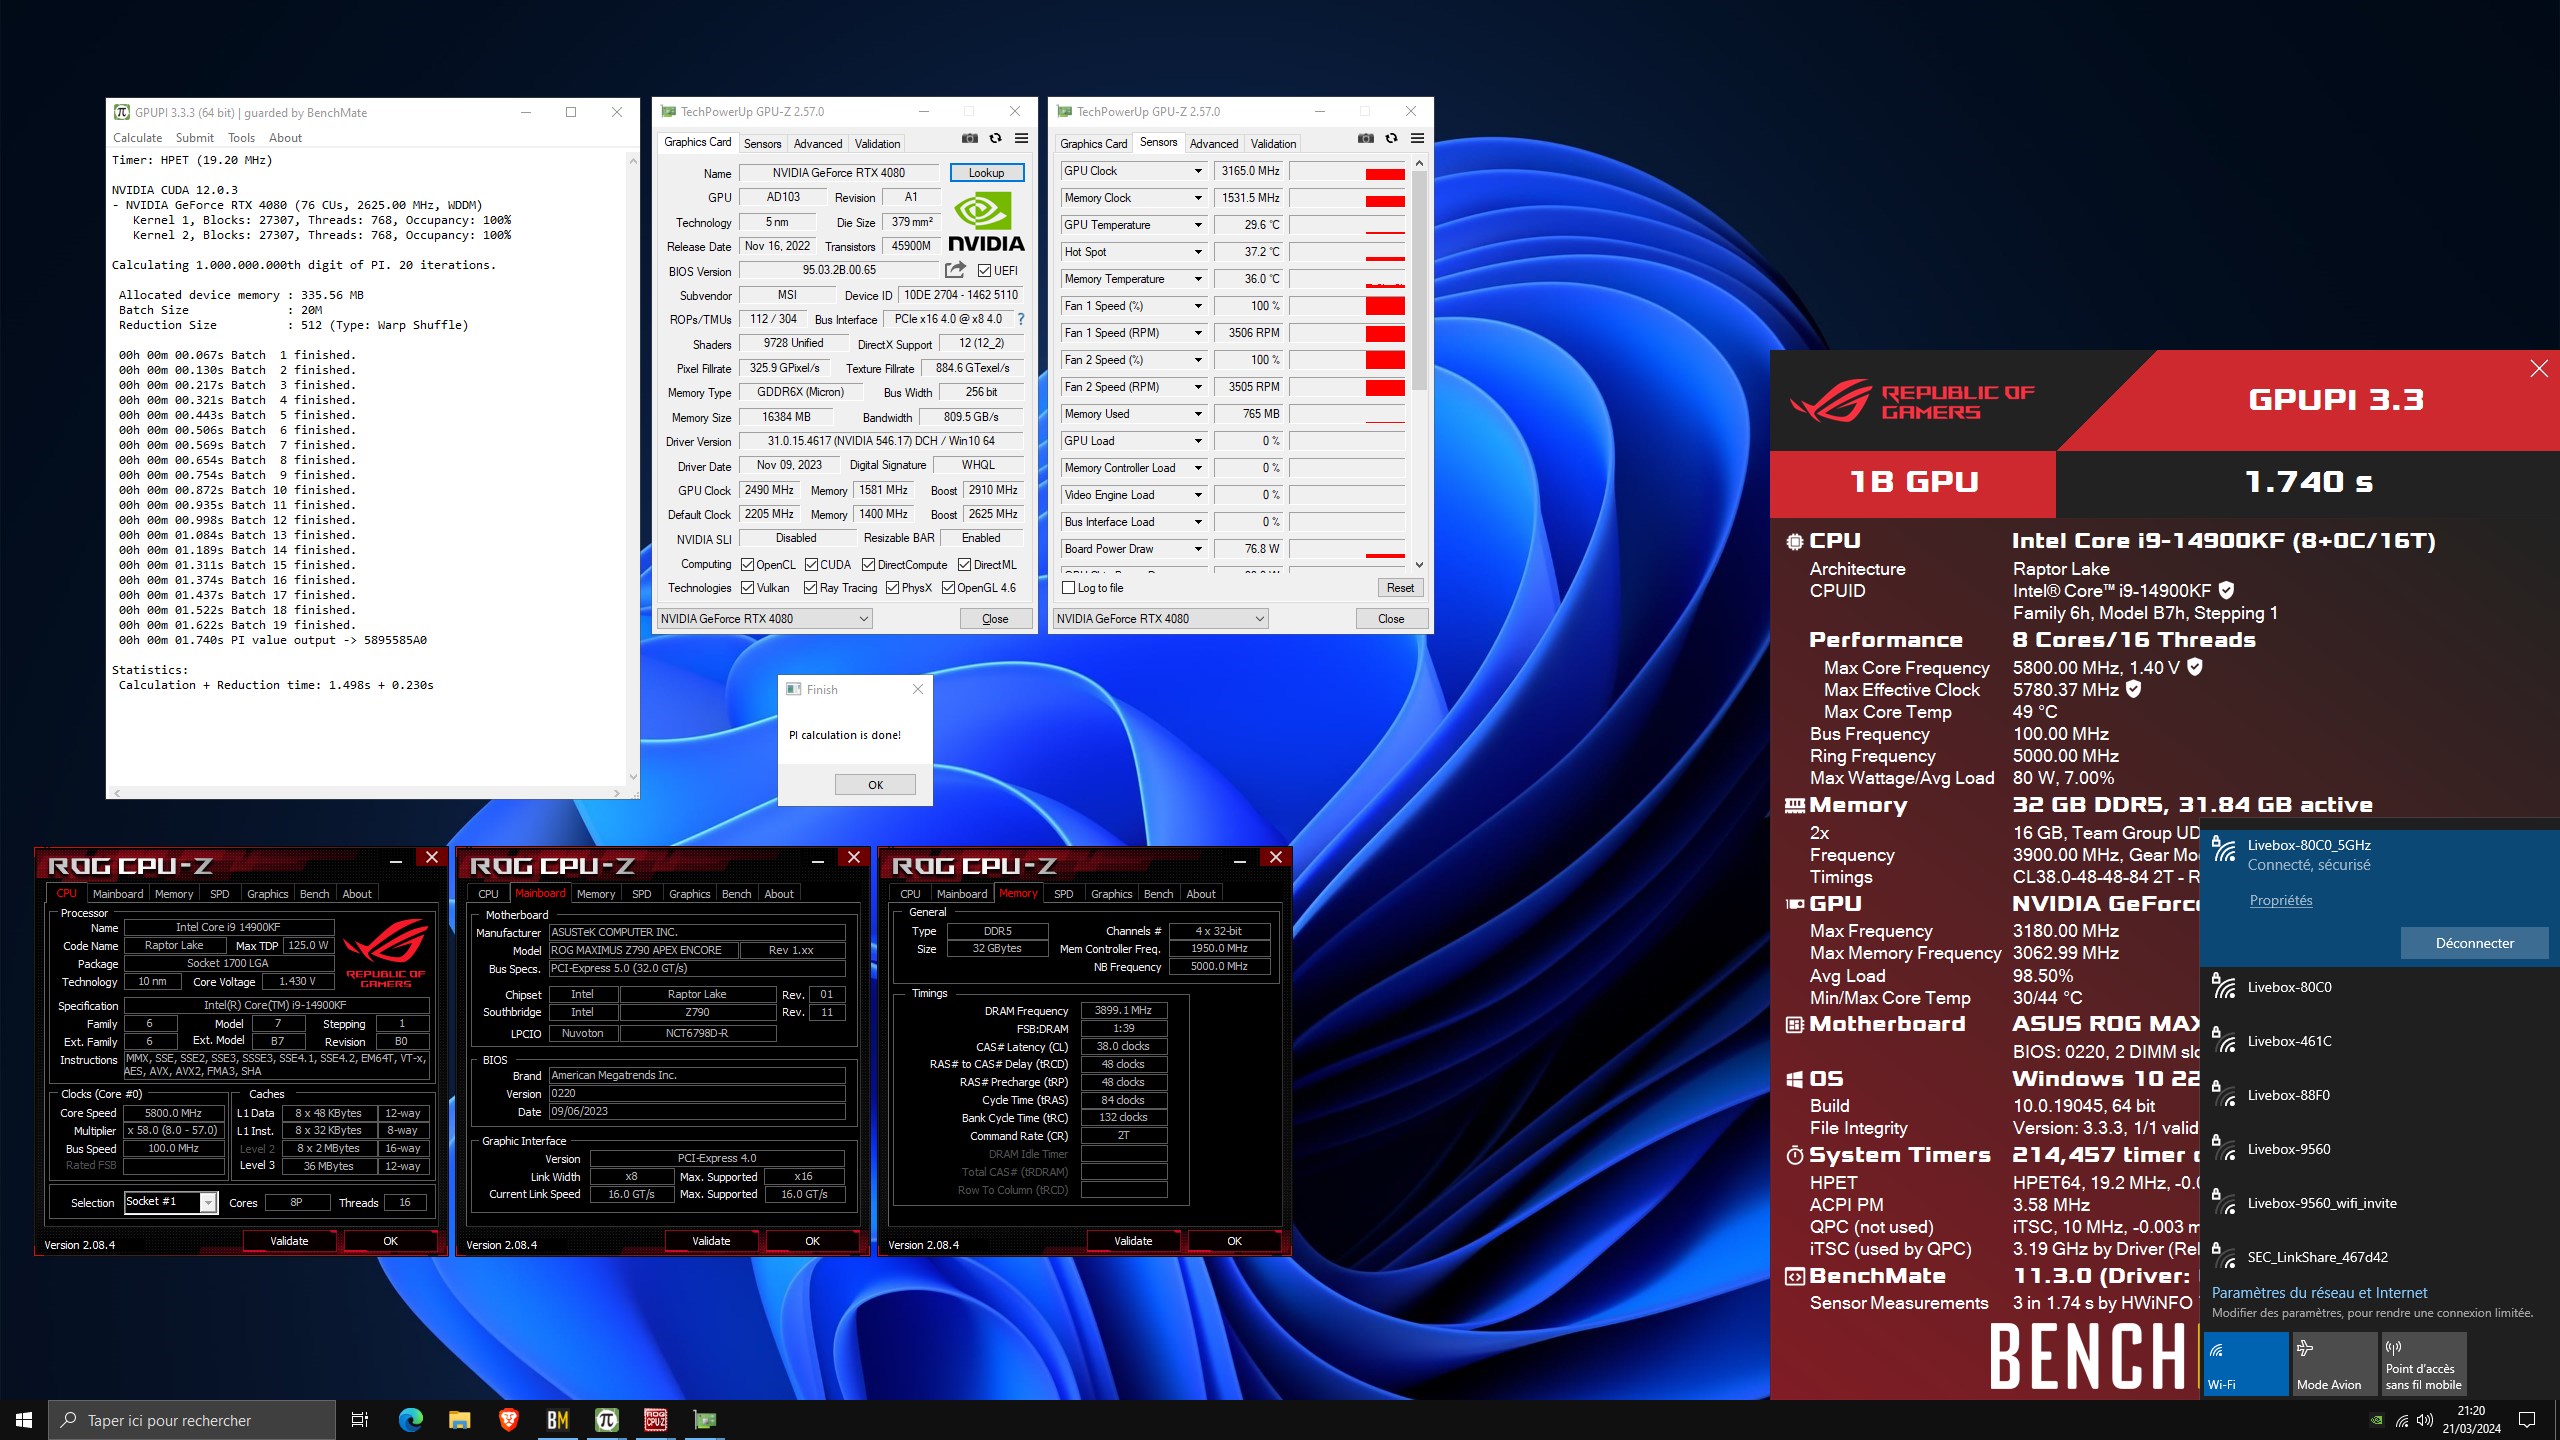Open SPD tab in ROG CPU-Z Memory window
The height and width of the screenshot is (1440, 2560).
tap(1063, 894)
